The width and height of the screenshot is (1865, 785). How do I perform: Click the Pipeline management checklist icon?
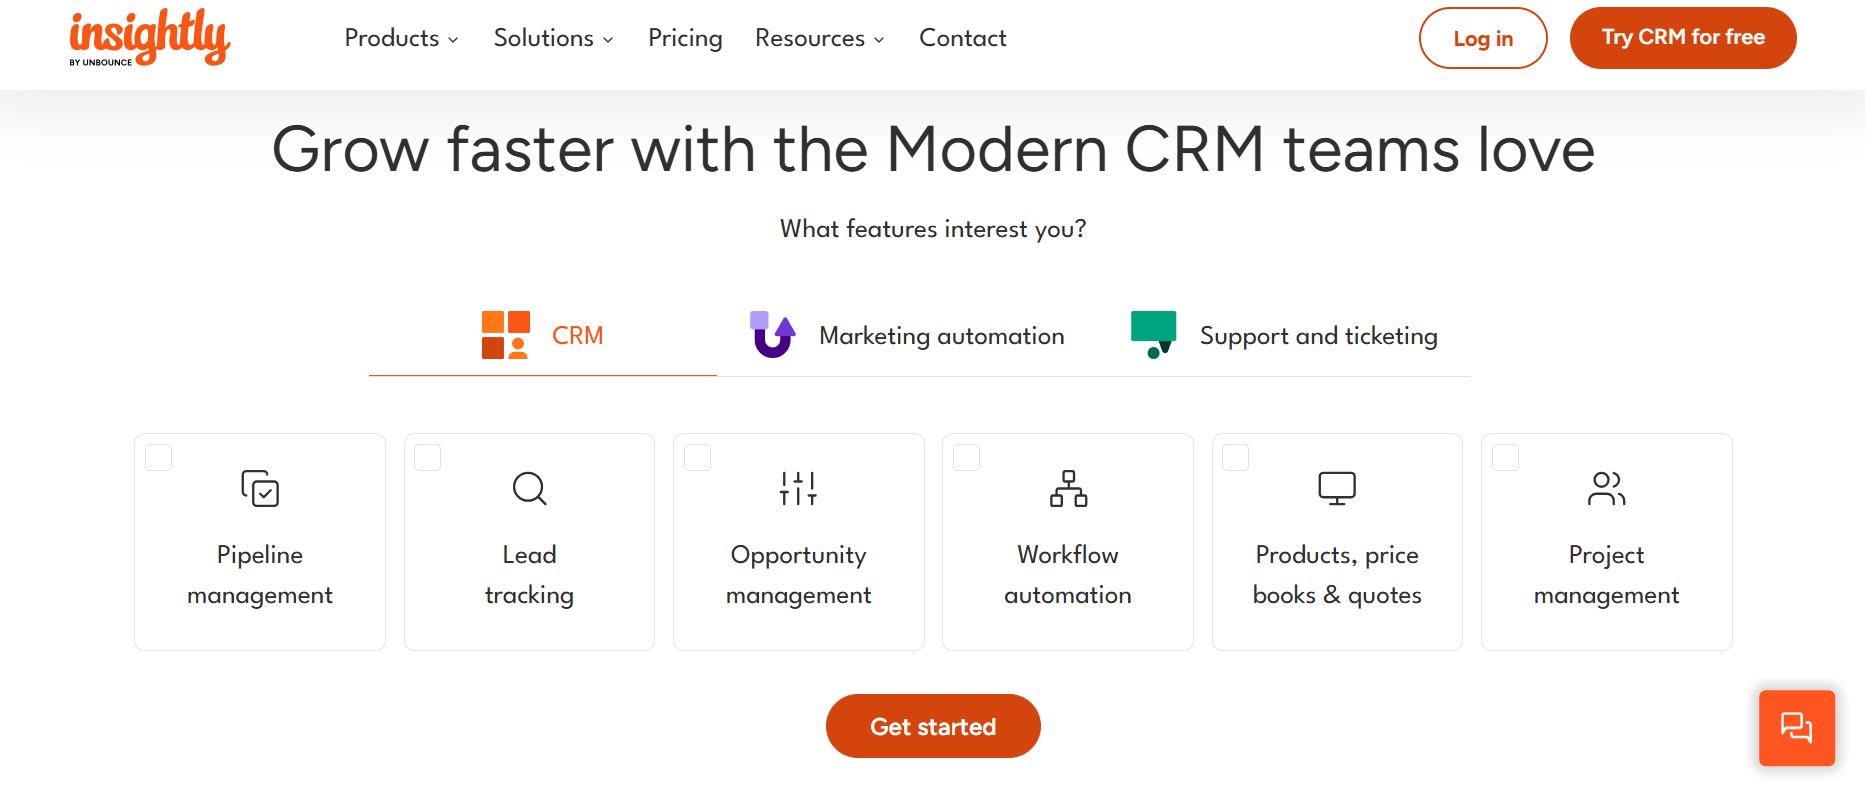click(x=260, y=488)
